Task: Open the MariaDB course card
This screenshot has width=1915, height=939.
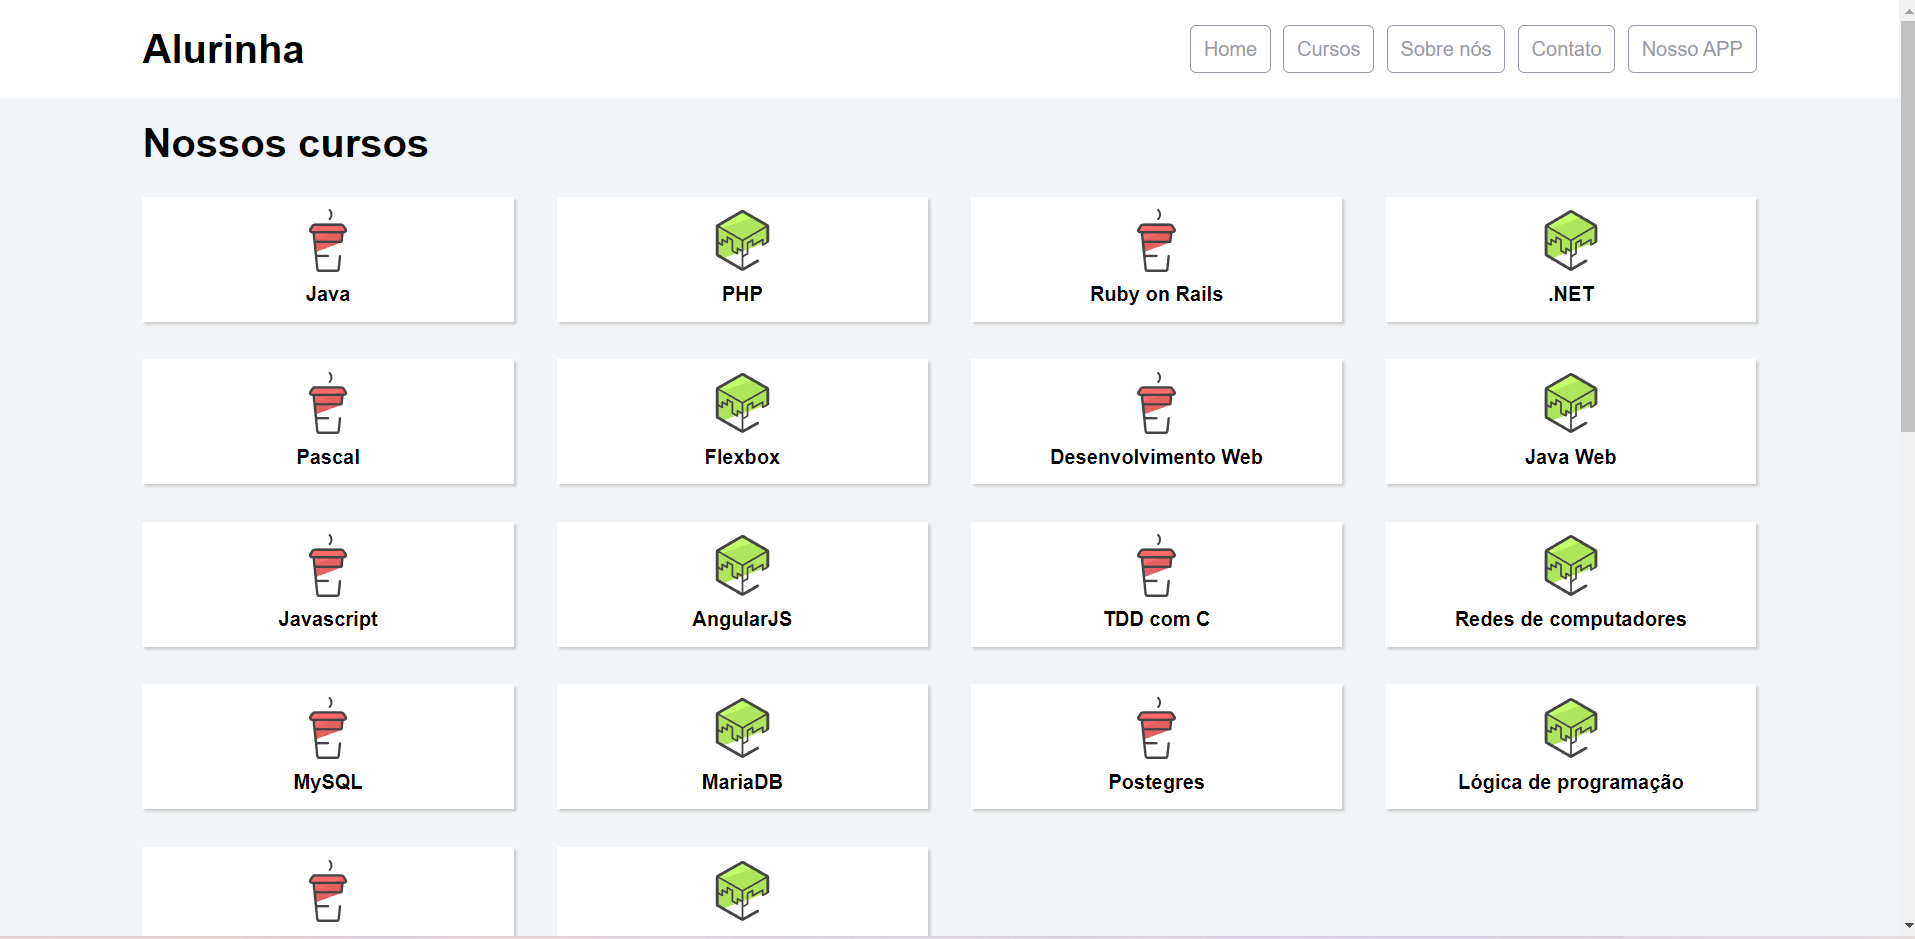Action: [742, 746]
